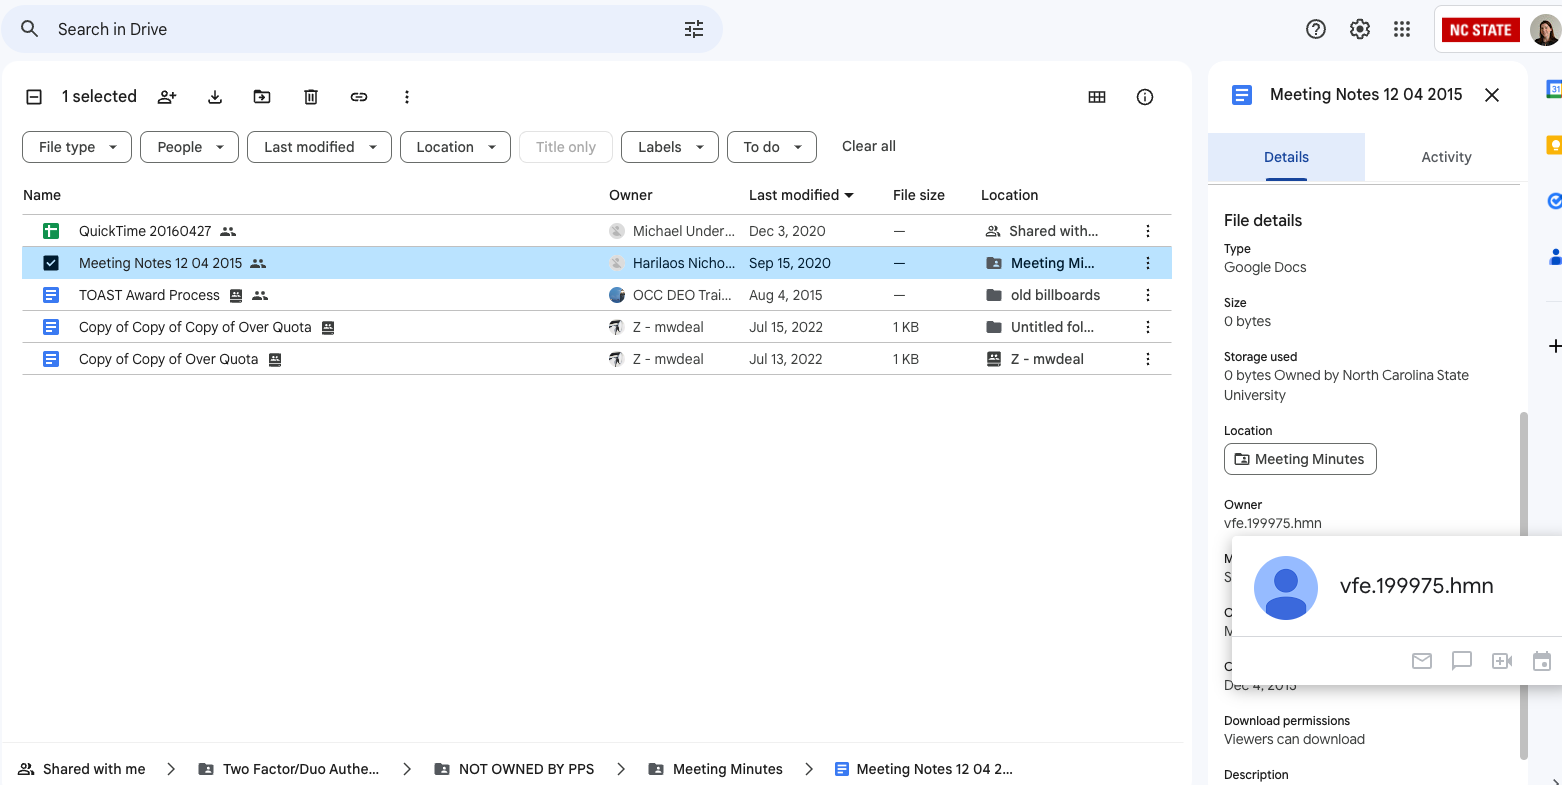Image resolution: width=1562 pixels, height=785 pixels.
Task: Click Clear all filters
Action: pyautogui.click(x=868, y=146)
